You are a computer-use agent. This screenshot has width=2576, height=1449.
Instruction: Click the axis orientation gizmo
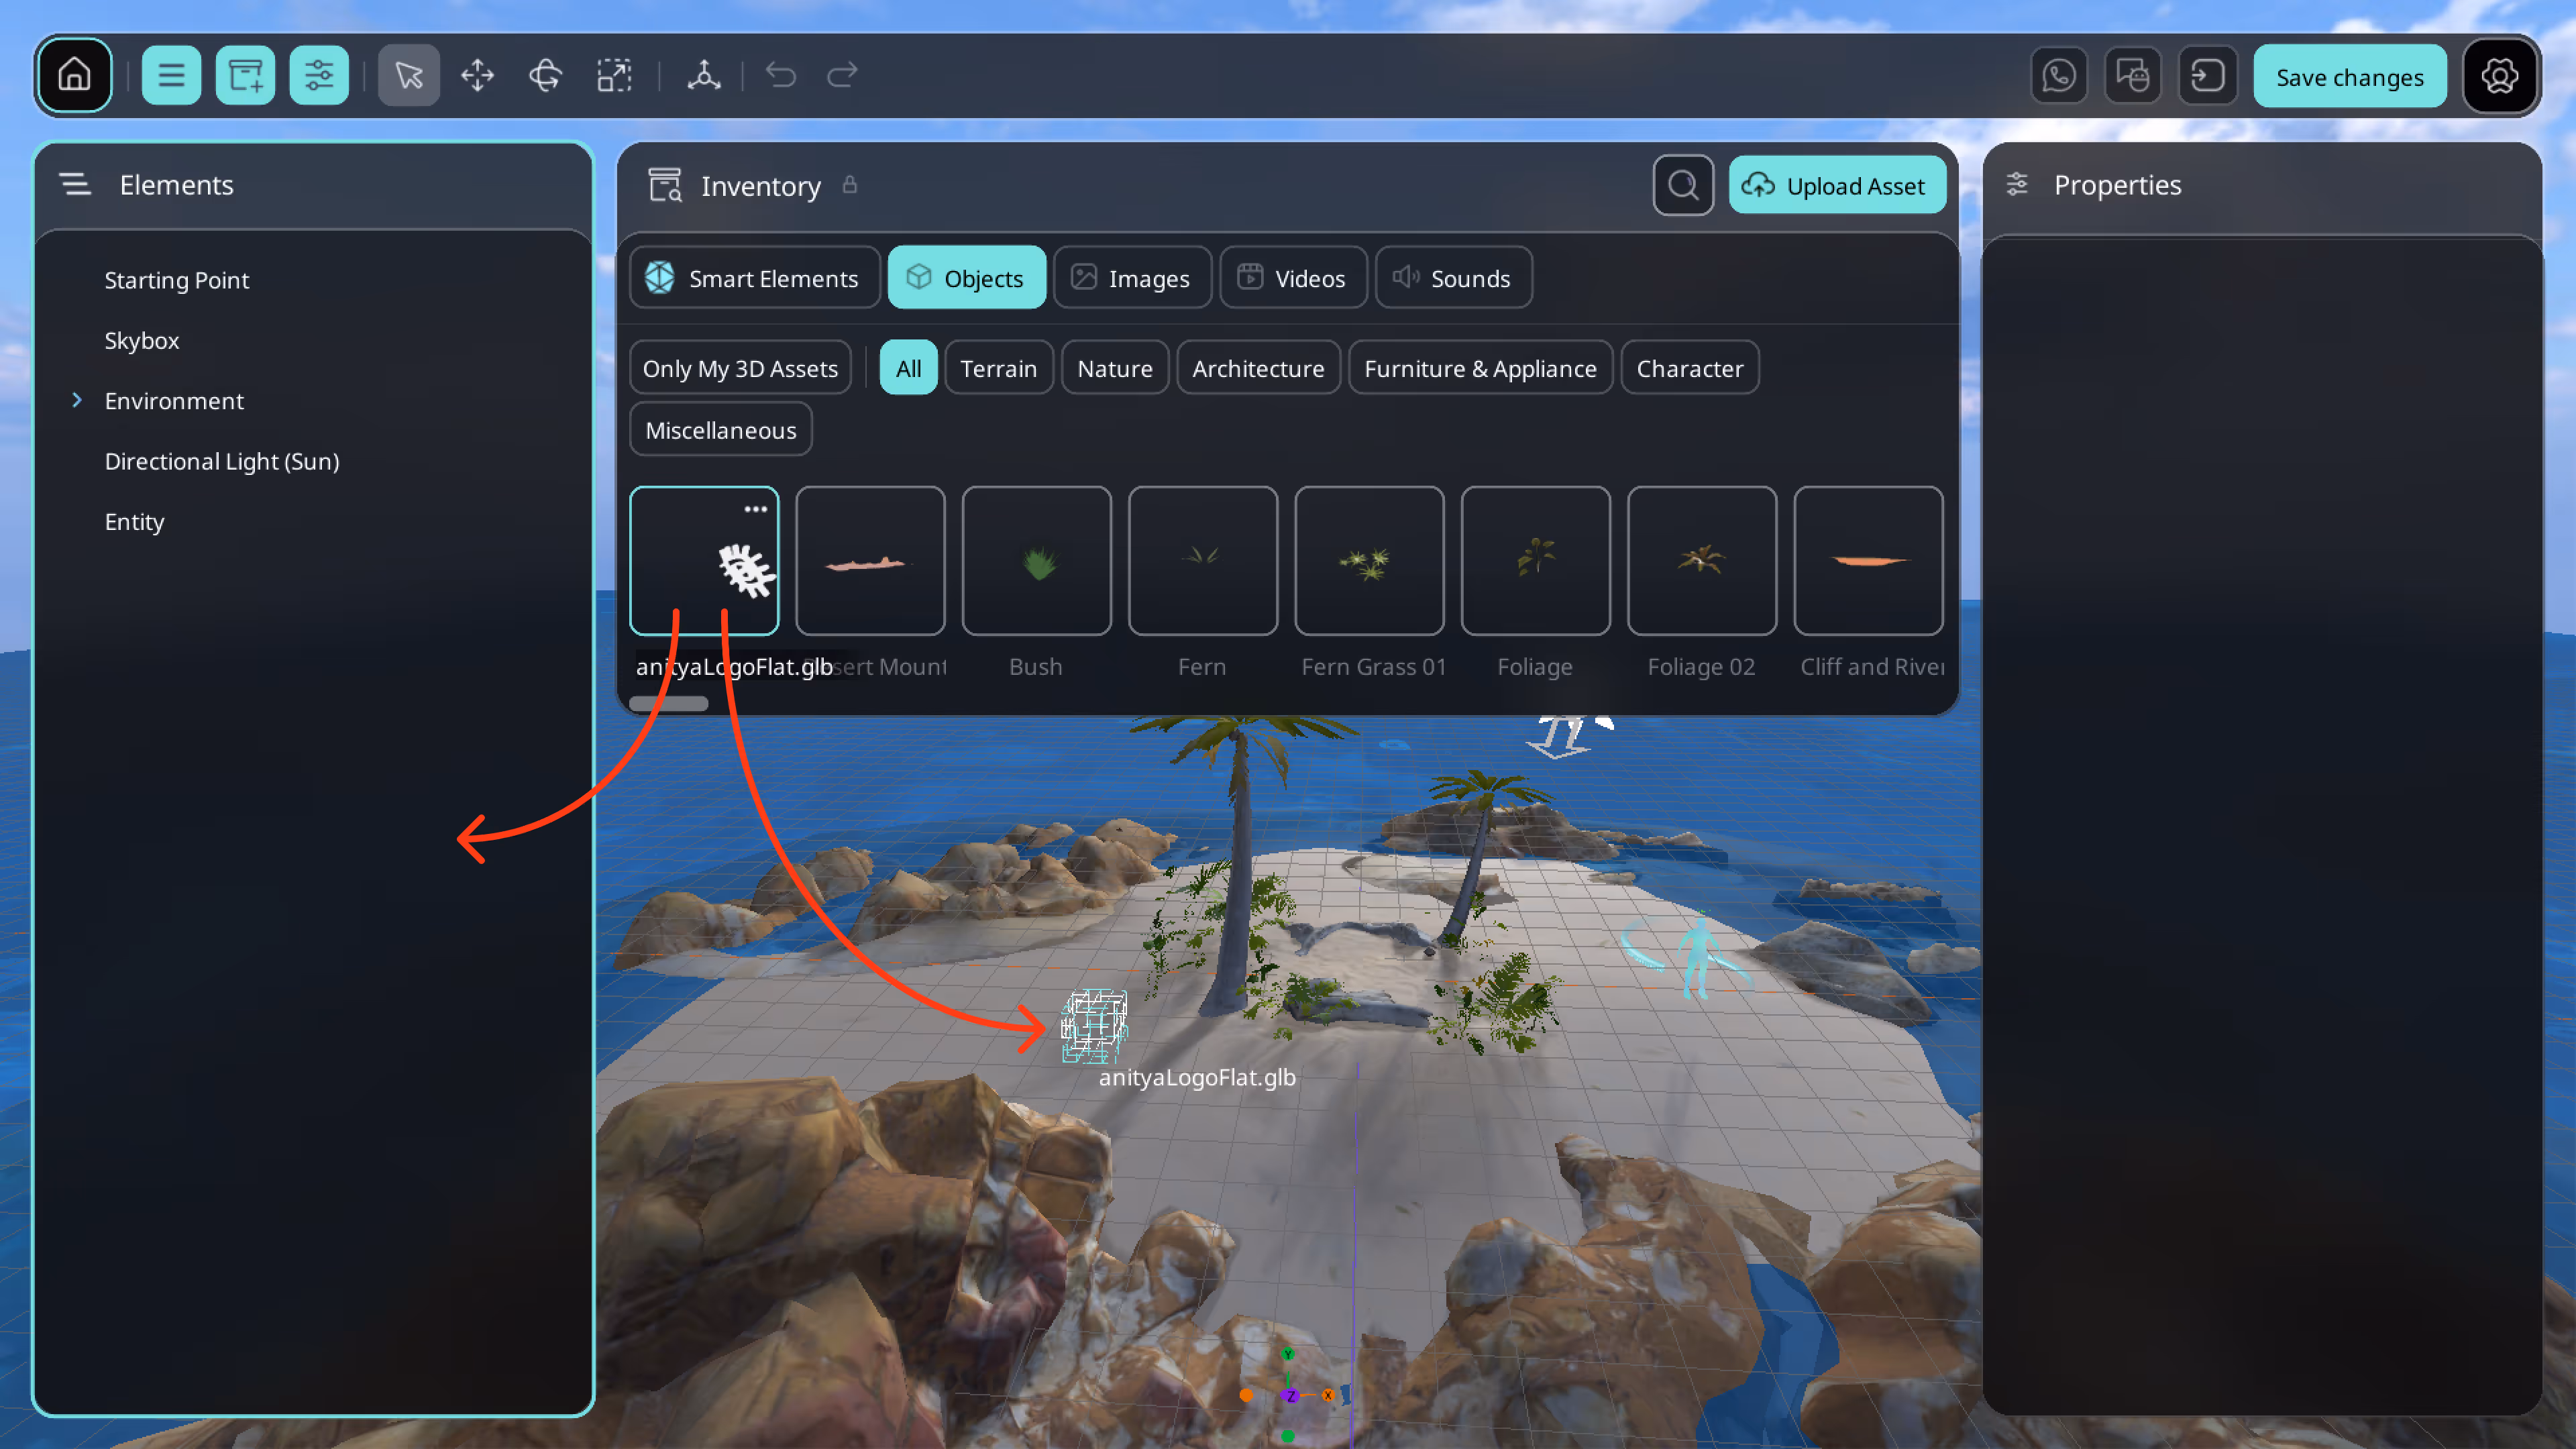[1289, 1394]
